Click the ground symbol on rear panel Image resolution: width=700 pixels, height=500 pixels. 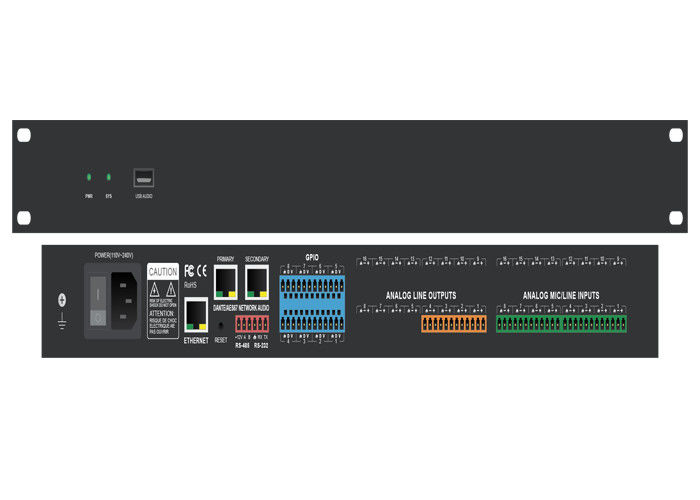point(63,303)
